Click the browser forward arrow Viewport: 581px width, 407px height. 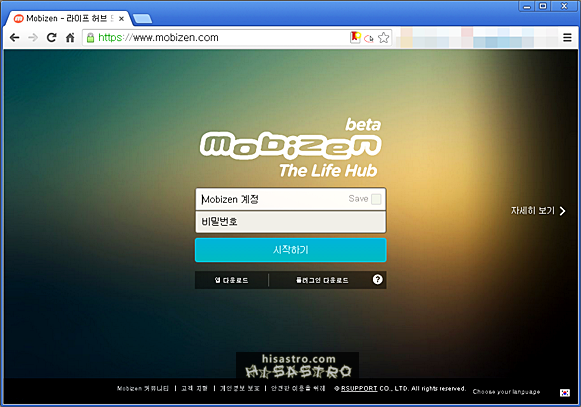[x=33, y=37]
